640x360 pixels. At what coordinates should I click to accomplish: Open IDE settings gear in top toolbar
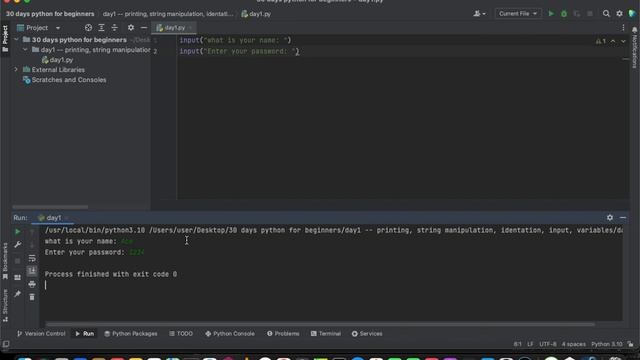619,13
